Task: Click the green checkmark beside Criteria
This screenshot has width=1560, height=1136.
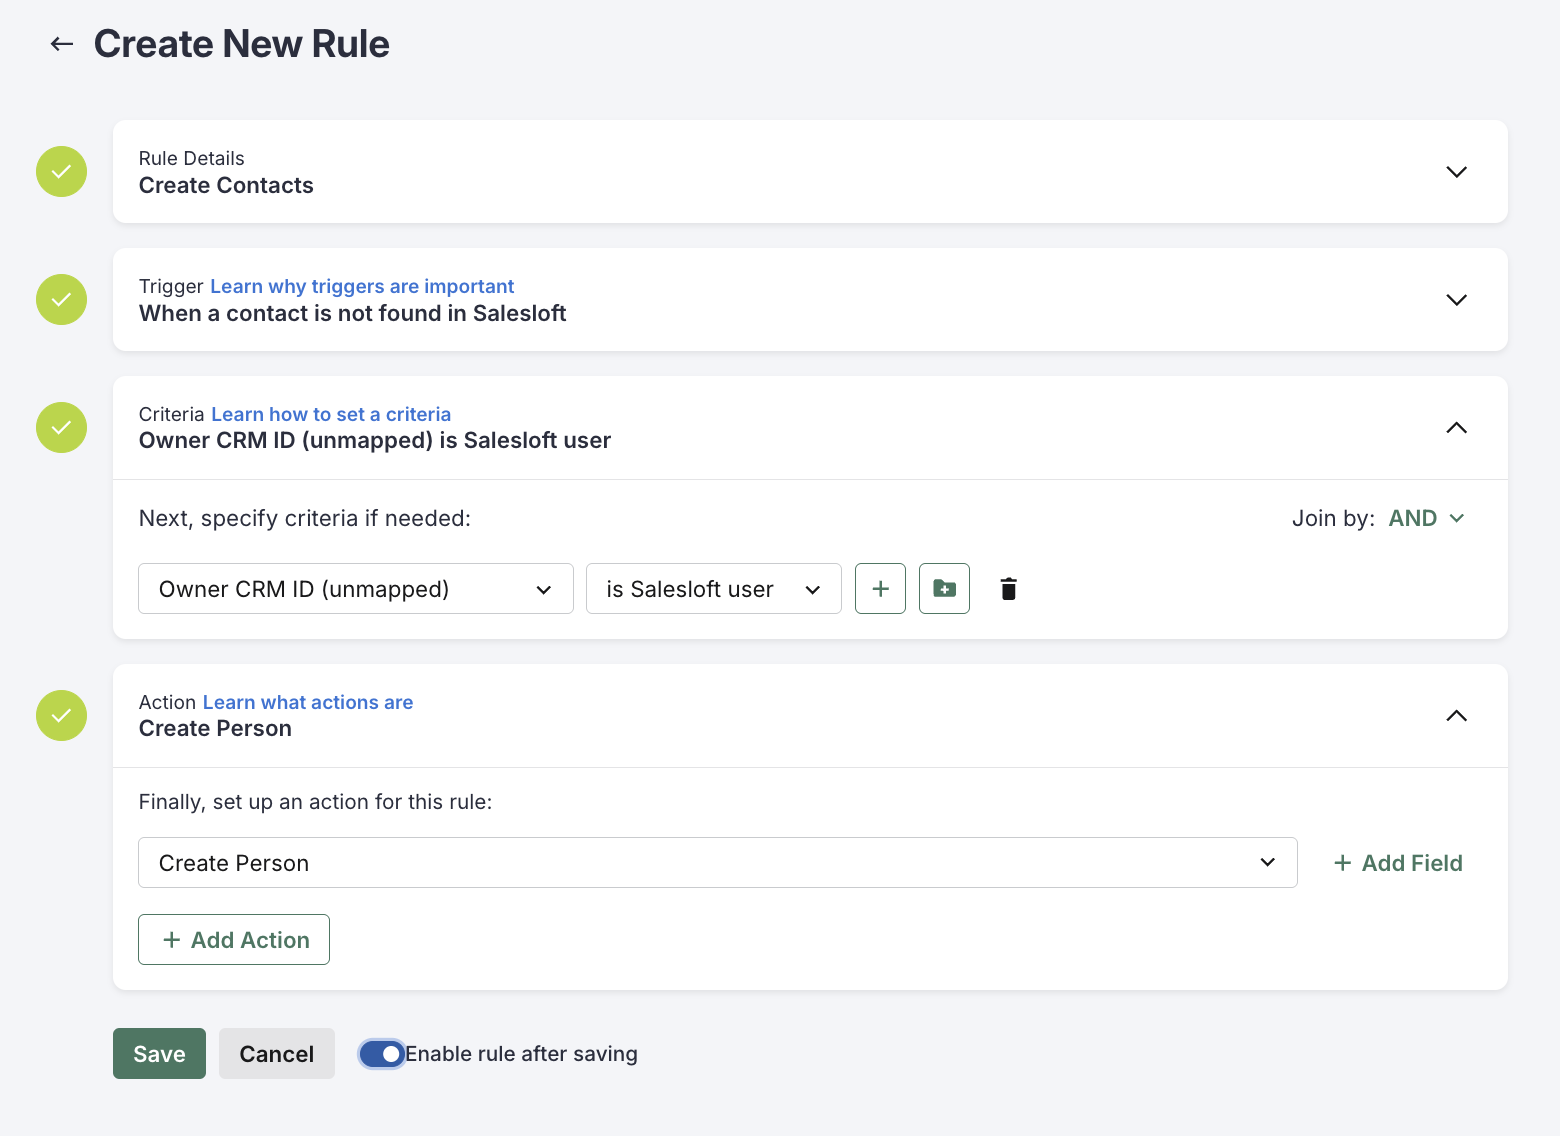Action: [x=62, y=428]
